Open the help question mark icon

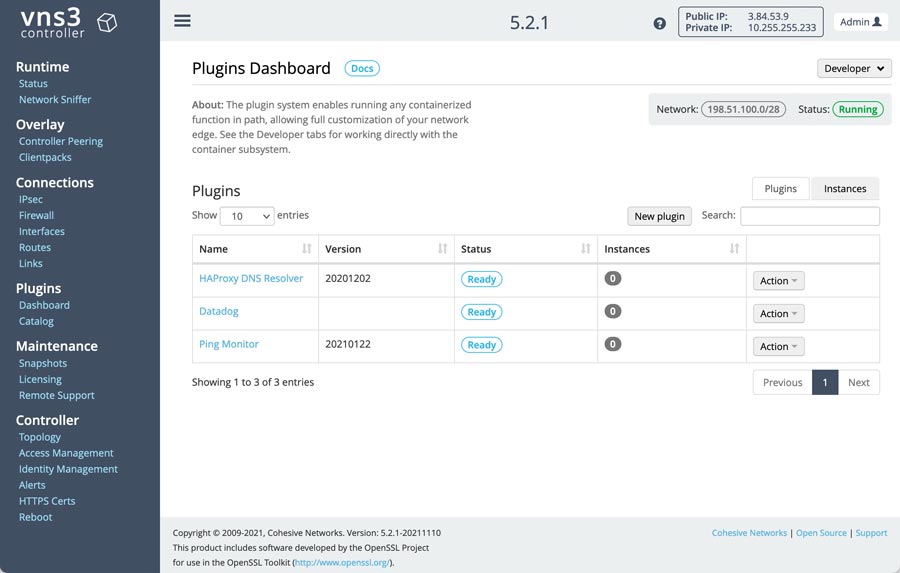point(660,24)
